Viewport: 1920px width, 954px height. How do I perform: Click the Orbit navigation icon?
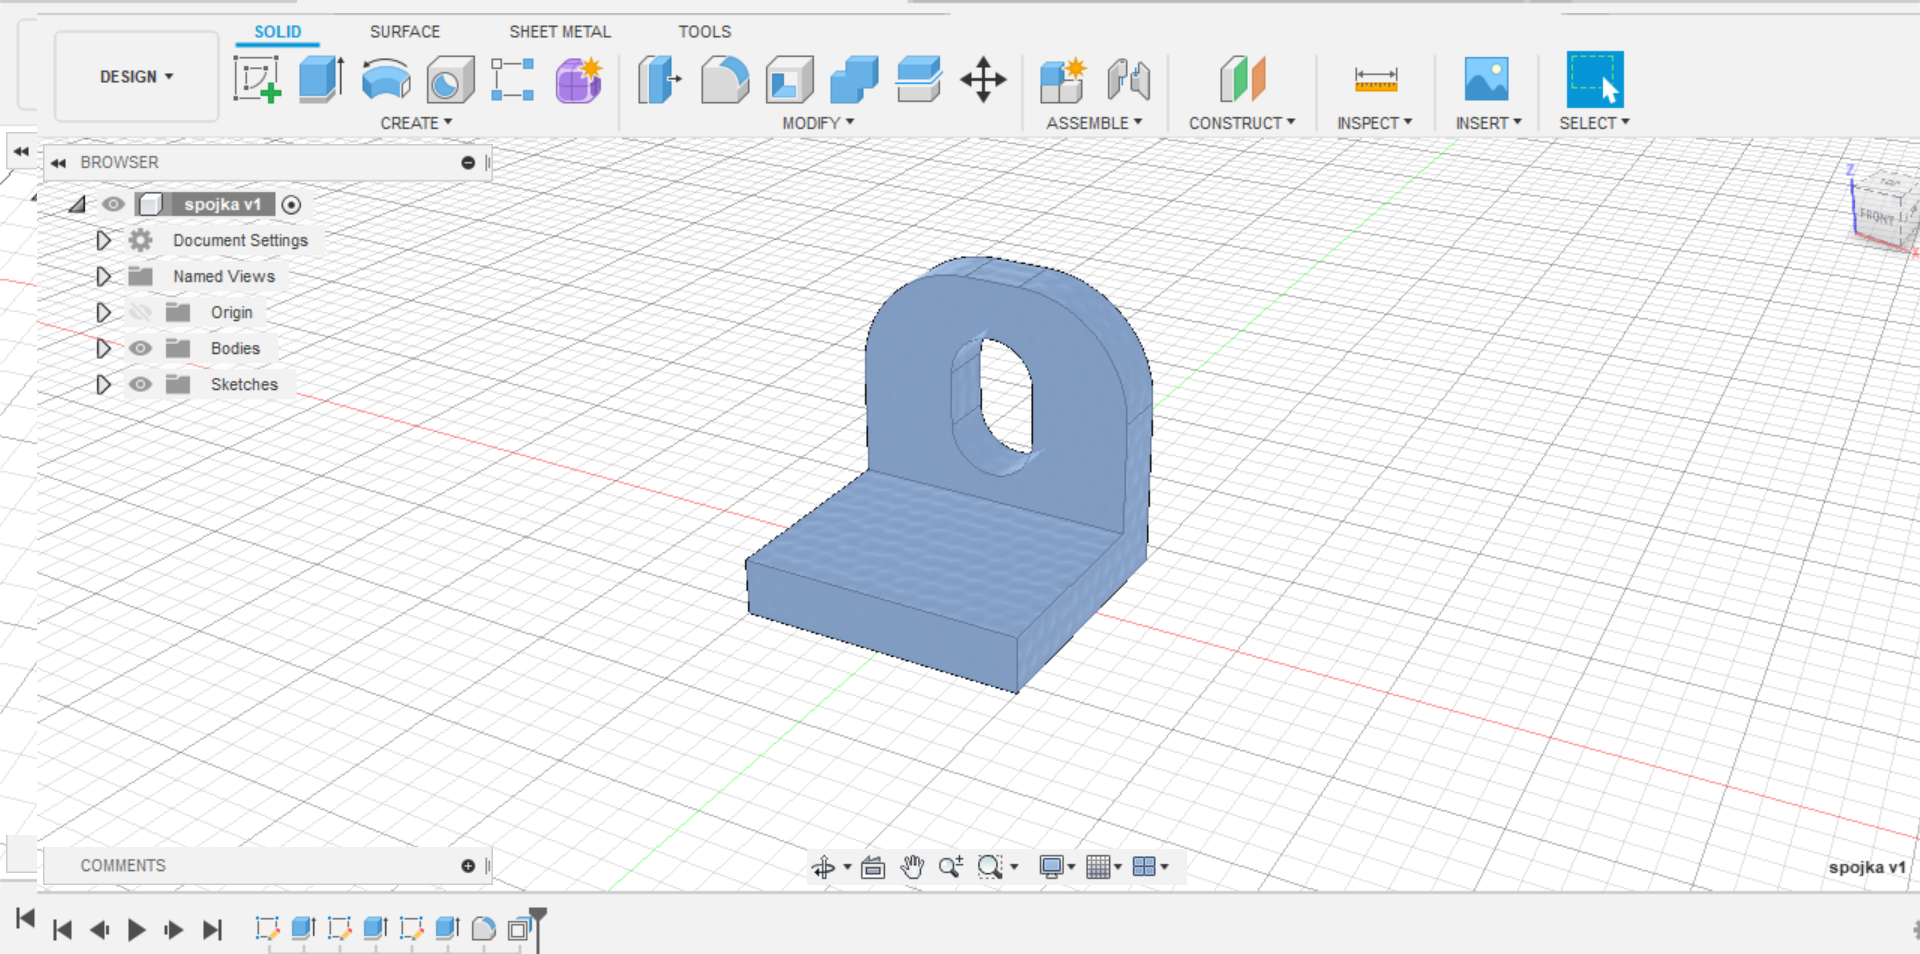(824, 867)
